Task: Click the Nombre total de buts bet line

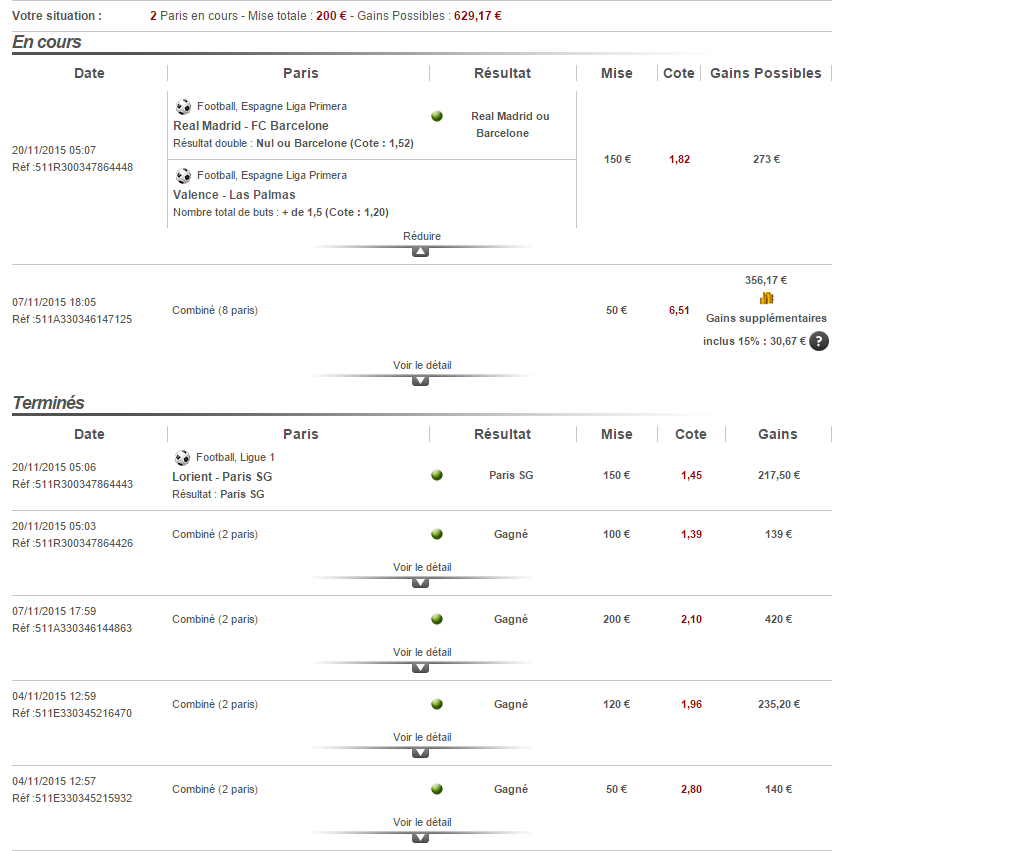Action: (281, 212)
